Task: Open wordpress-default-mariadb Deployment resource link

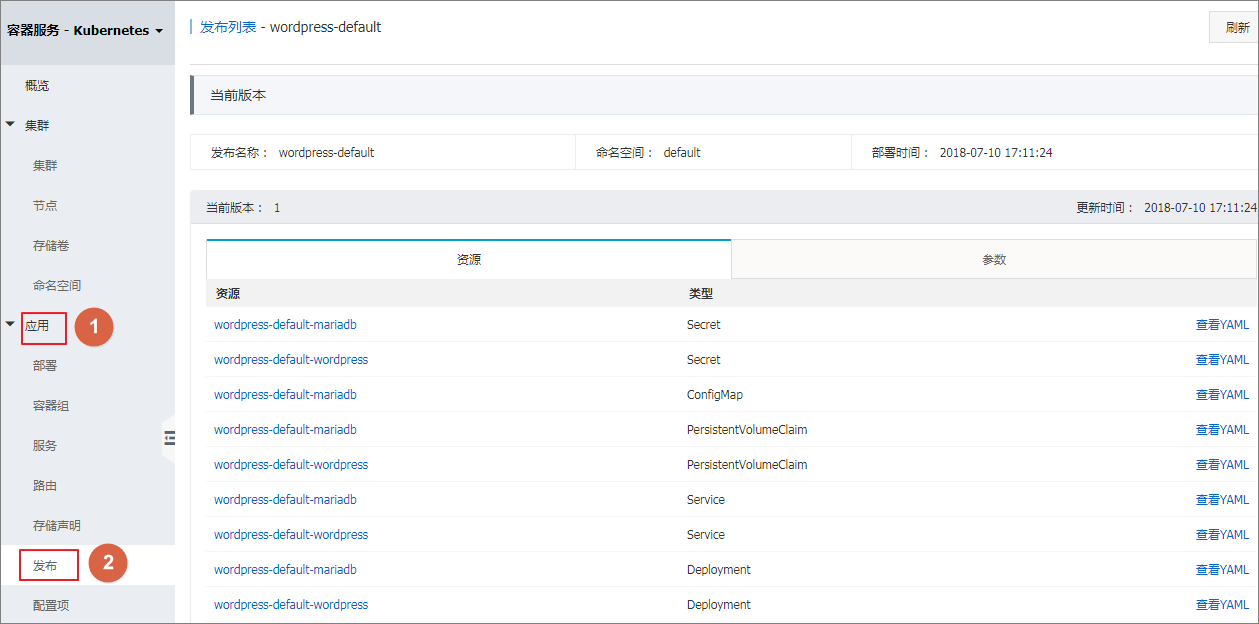Action: tap(285, 570)
